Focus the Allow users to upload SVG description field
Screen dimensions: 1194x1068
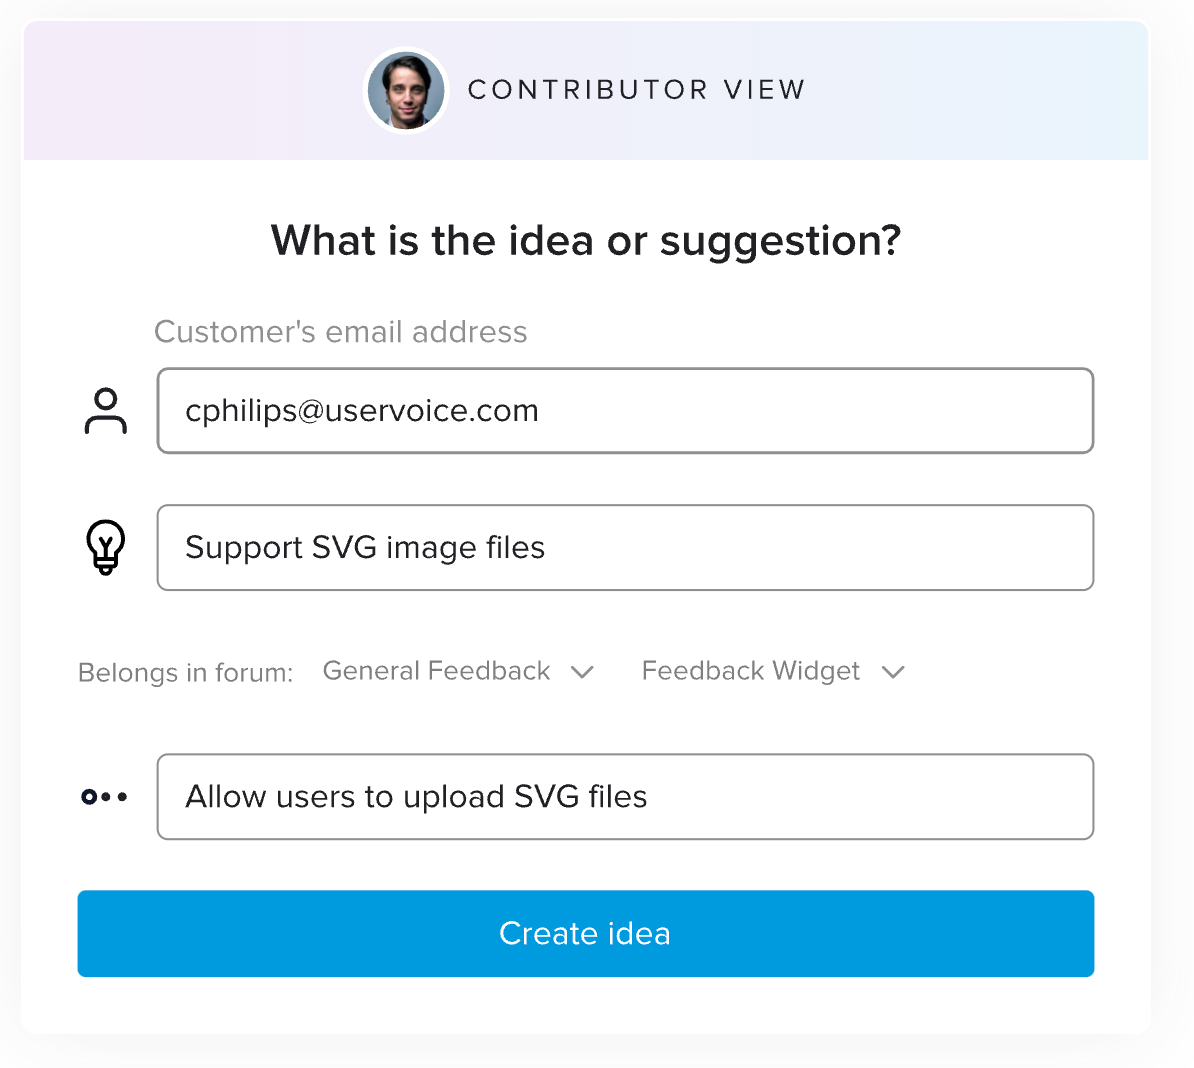(x=625, y=797)
